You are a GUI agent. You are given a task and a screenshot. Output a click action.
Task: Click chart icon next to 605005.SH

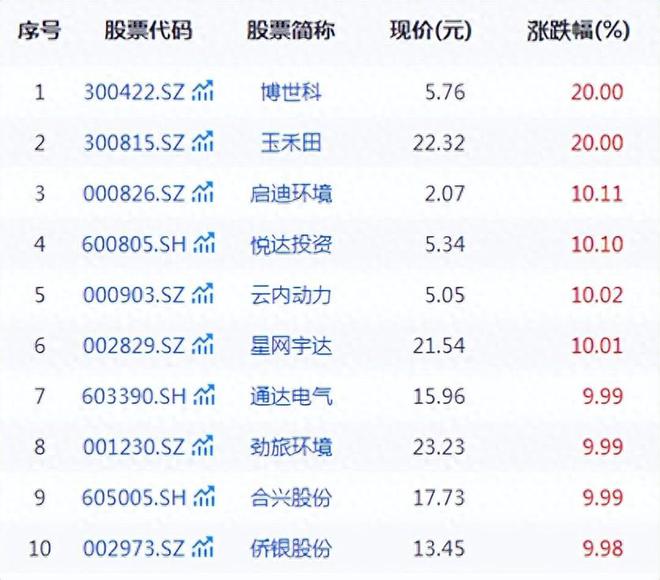coord(204,497)
